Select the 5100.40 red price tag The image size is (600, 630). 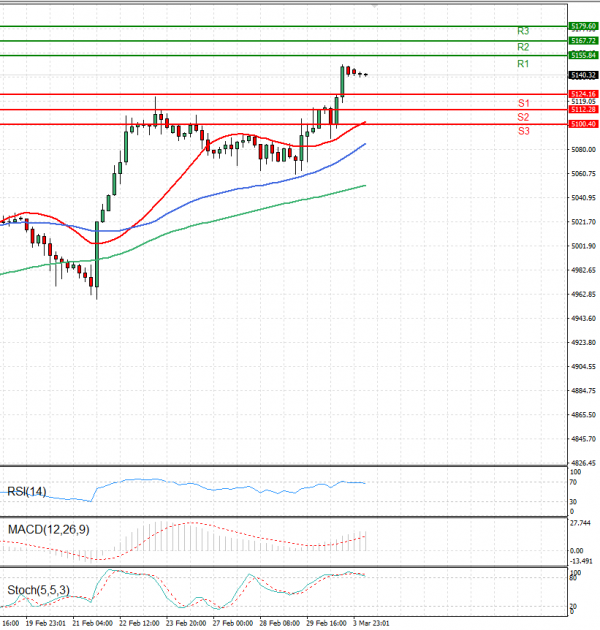[x=584, y=124]
